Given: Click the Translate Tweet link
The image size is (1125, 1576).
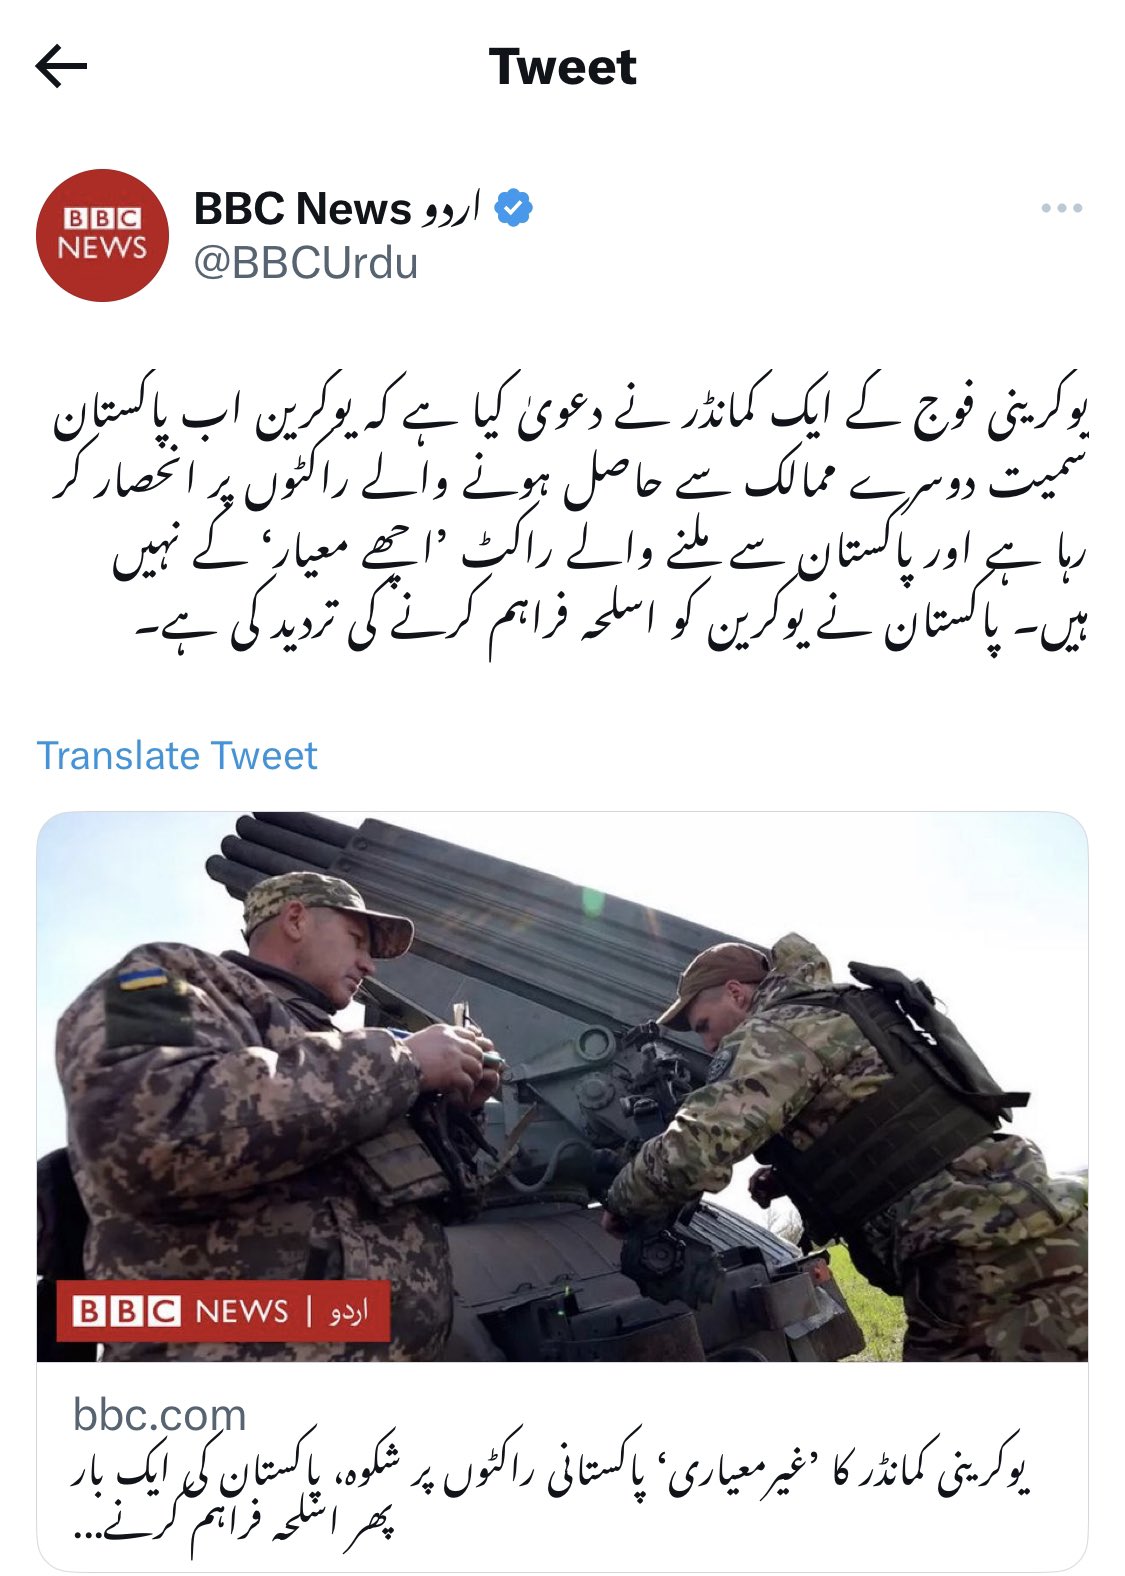Looking at the screenshot, I should 177,755.
